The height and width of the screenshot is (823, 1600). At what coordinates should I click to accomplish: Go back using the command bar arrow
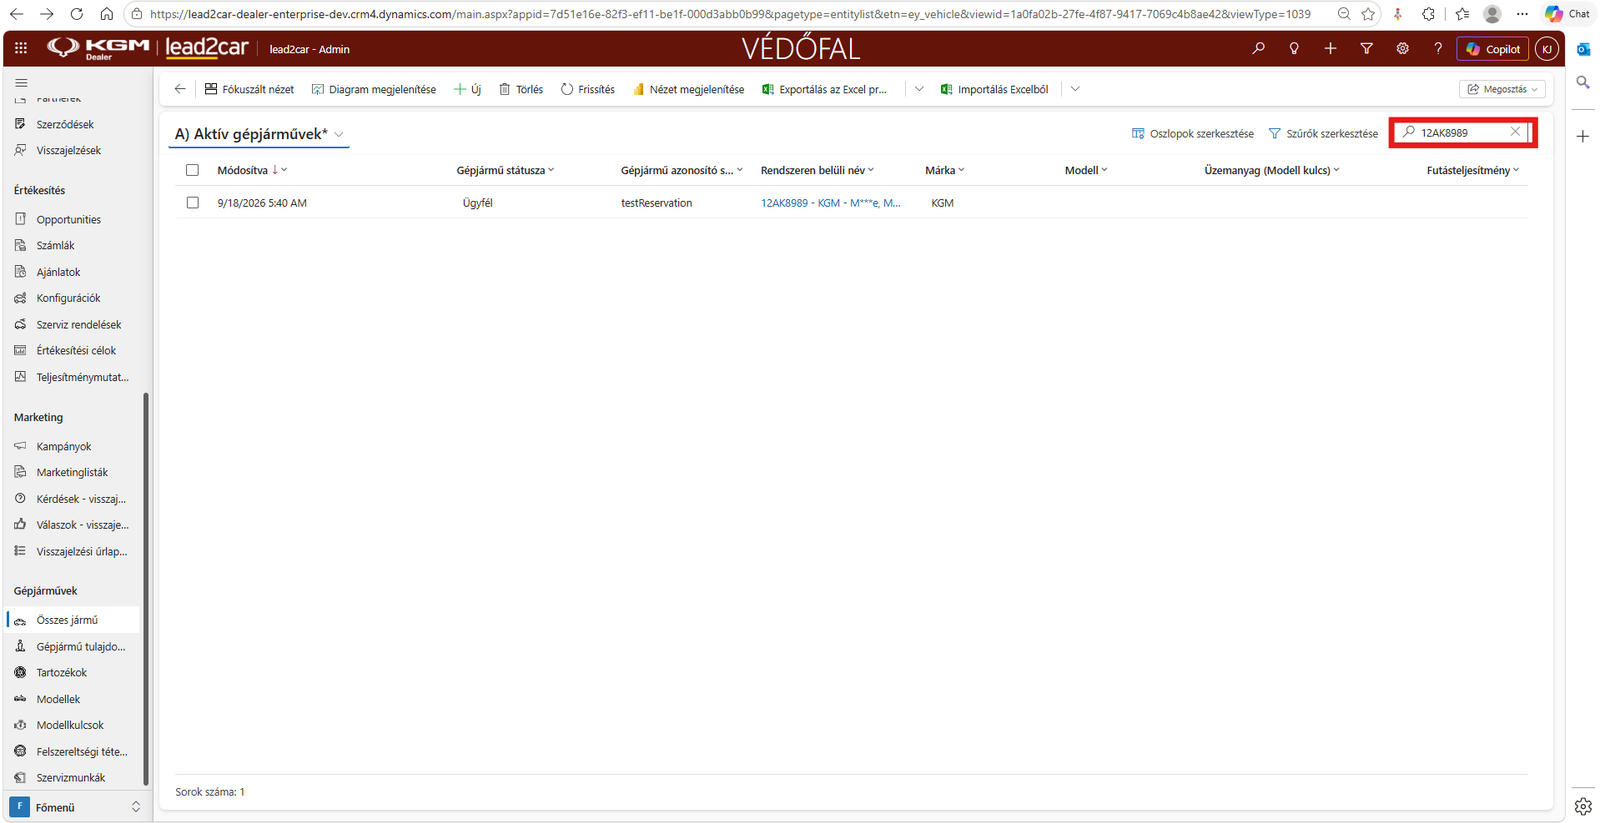[180, 89]
